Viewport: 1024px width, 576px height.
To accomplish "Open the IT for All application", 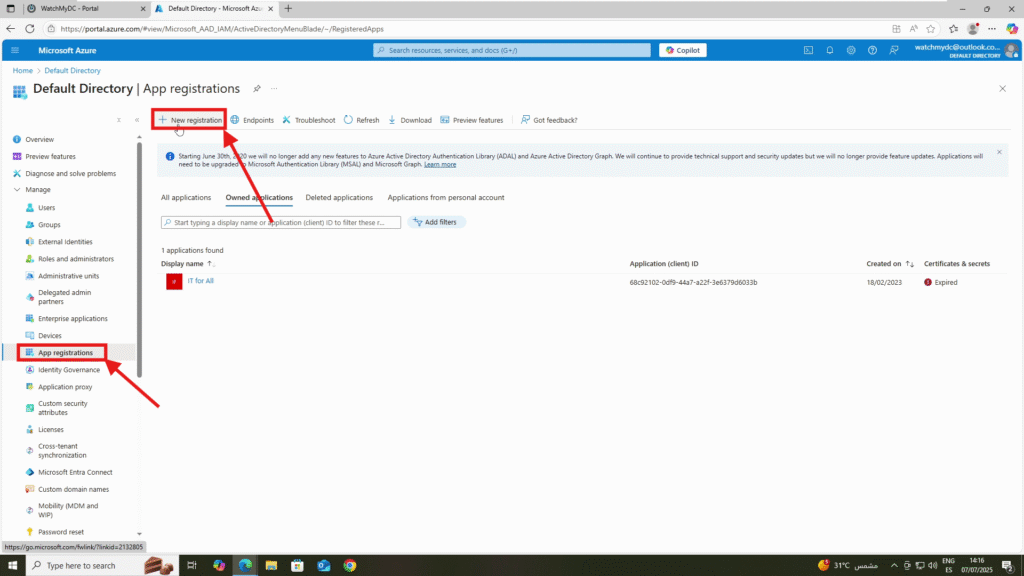I will coord(200,281).
